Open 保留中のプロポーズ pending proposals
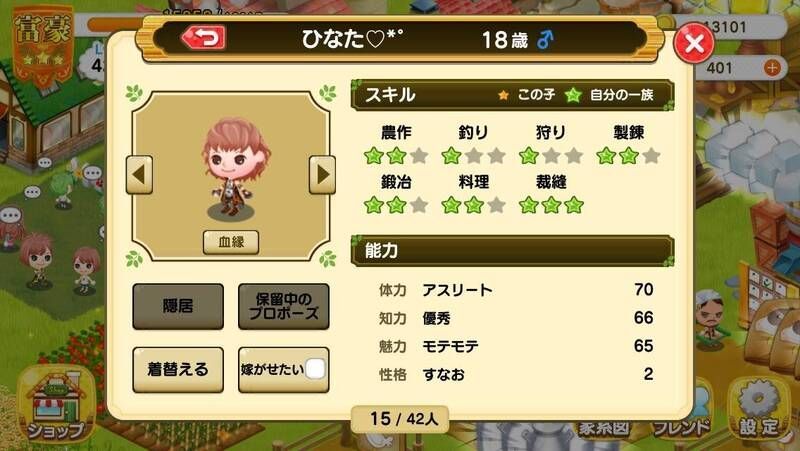The width and height of the screenshot is (800, 451). coord(284,306)
